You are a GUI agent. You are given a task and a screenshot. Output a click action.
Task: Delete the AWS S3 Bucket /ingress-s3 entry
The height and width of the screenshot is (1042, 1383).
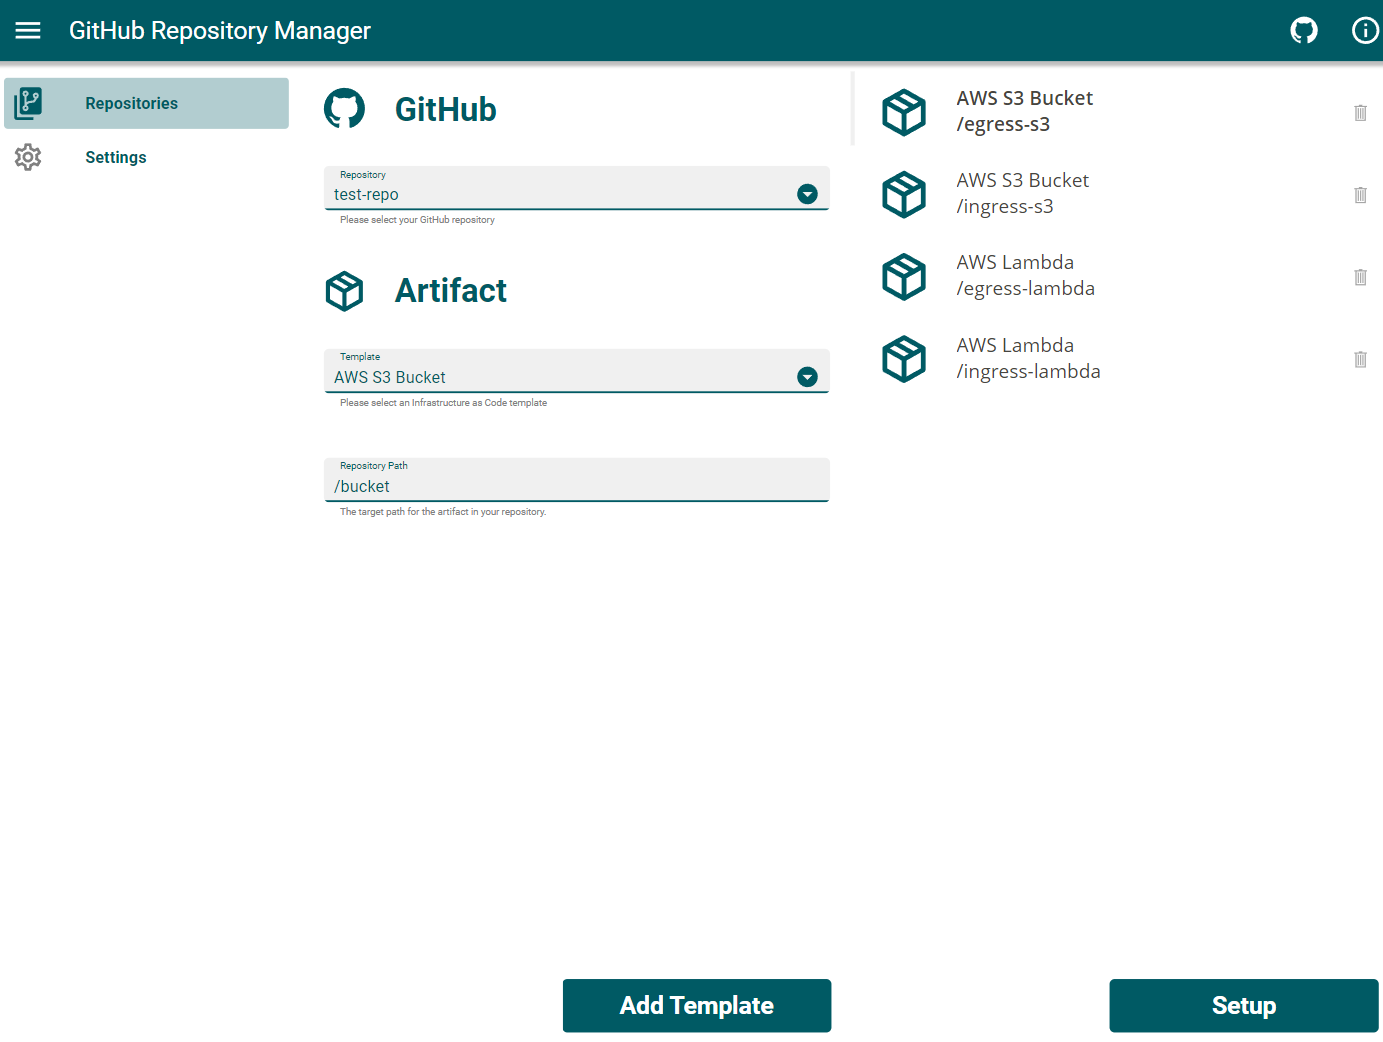coord(1360,194)
